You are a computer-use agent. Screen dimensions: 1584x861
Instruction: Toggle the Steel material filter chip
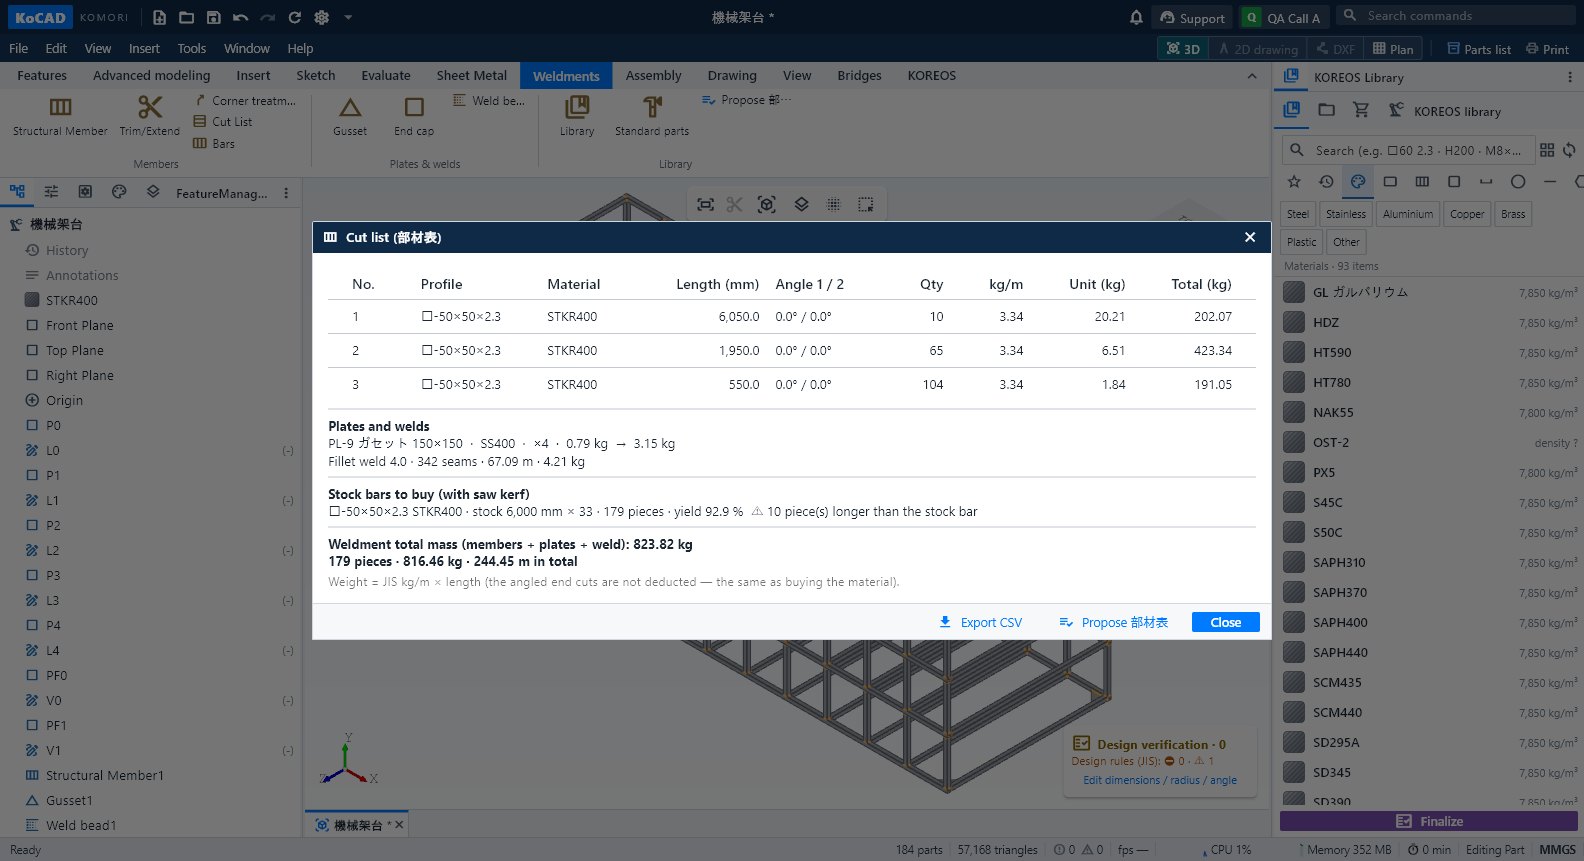(x=1298, y=214)
